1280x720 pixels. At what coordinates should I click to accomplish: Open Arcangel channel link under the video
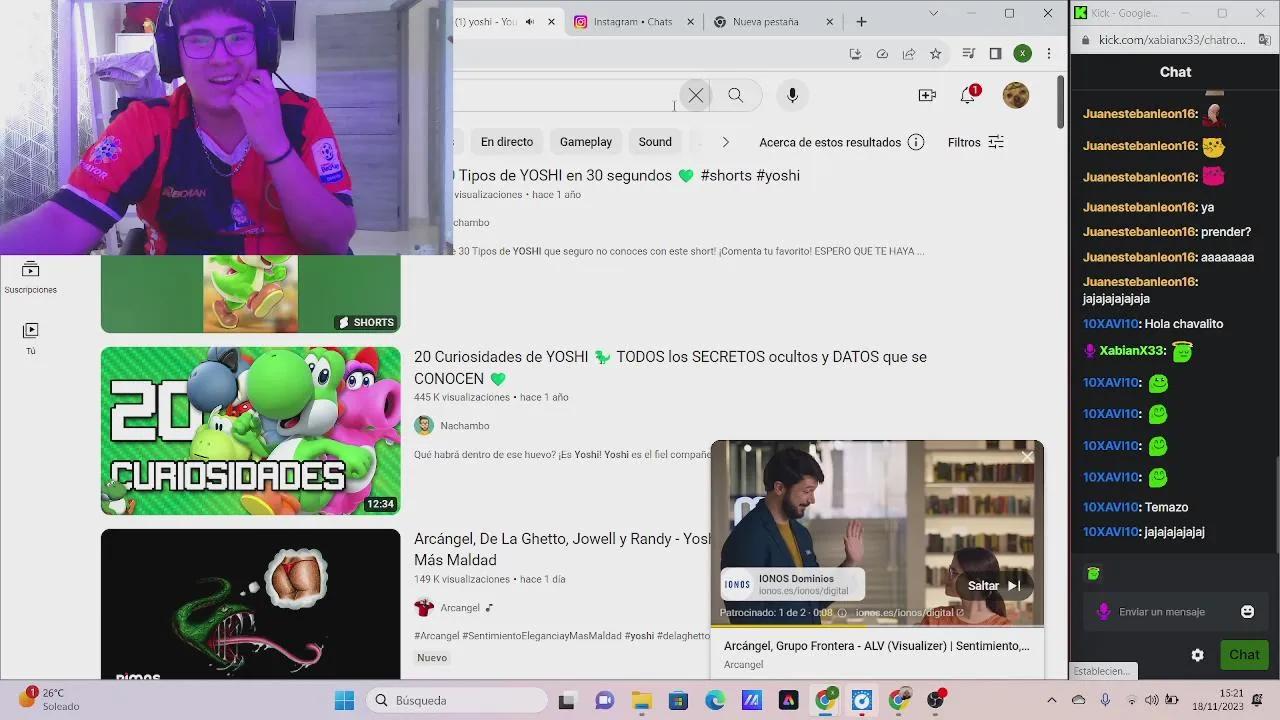pos(460,607)
